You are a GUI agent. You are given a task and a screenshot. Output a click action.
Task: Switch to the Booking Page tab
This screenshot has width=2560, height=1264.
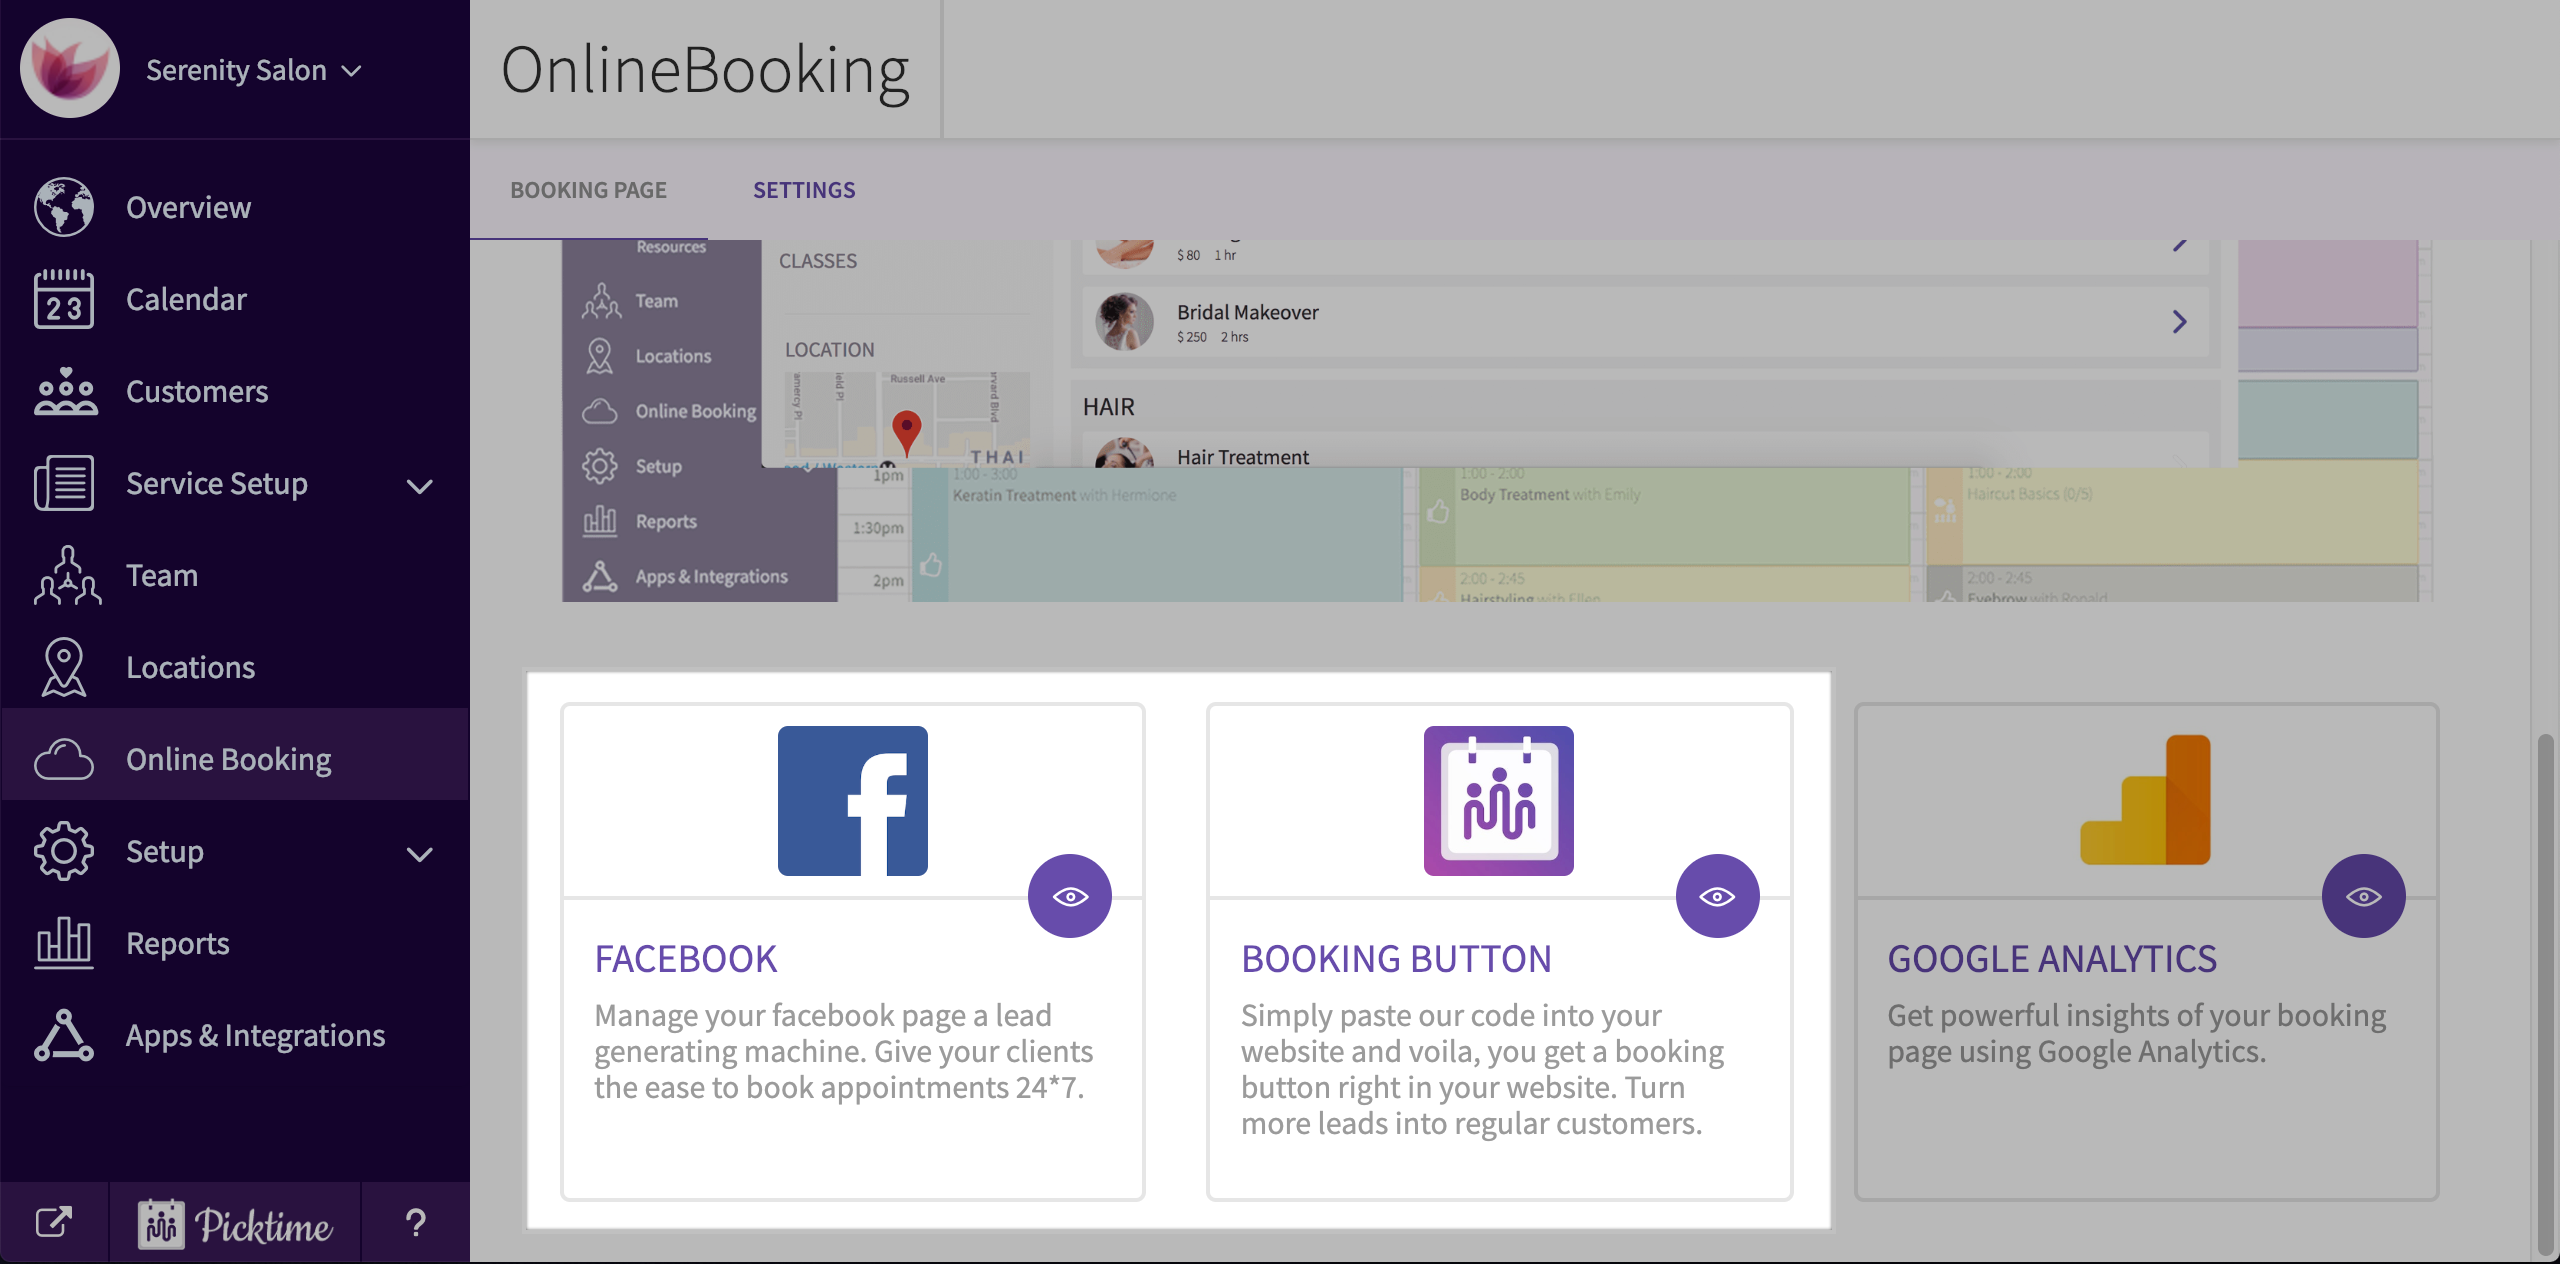[x=588, y=190]
